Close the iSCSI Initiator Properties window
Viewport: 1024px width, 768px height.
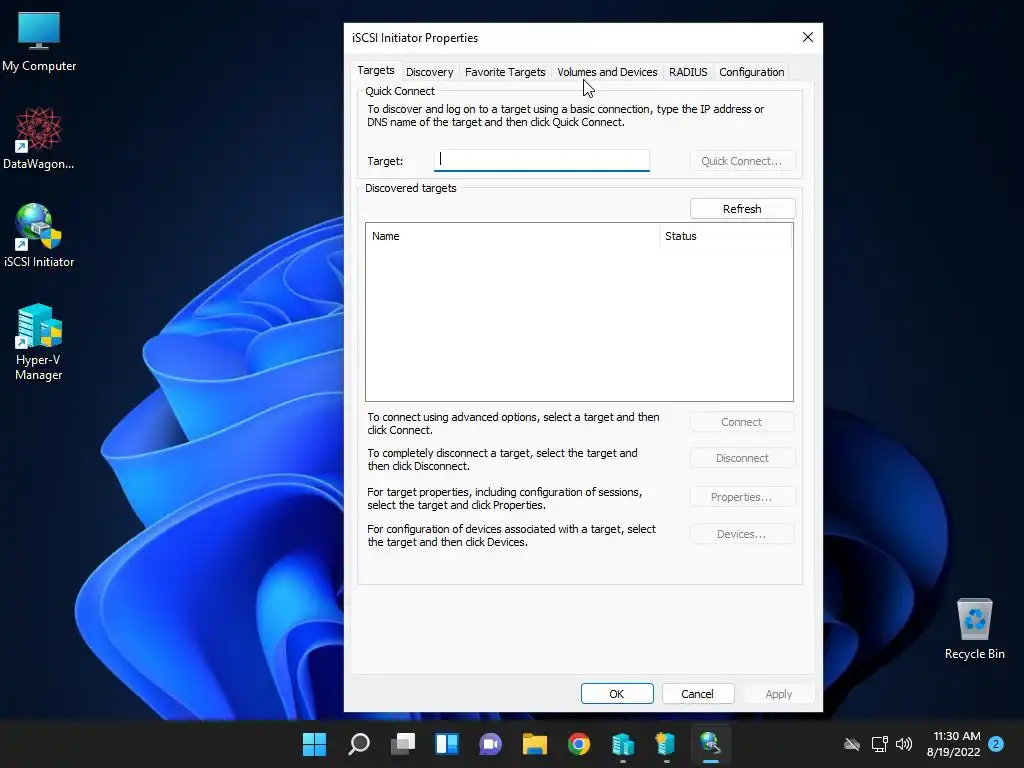tap(808, 37)
